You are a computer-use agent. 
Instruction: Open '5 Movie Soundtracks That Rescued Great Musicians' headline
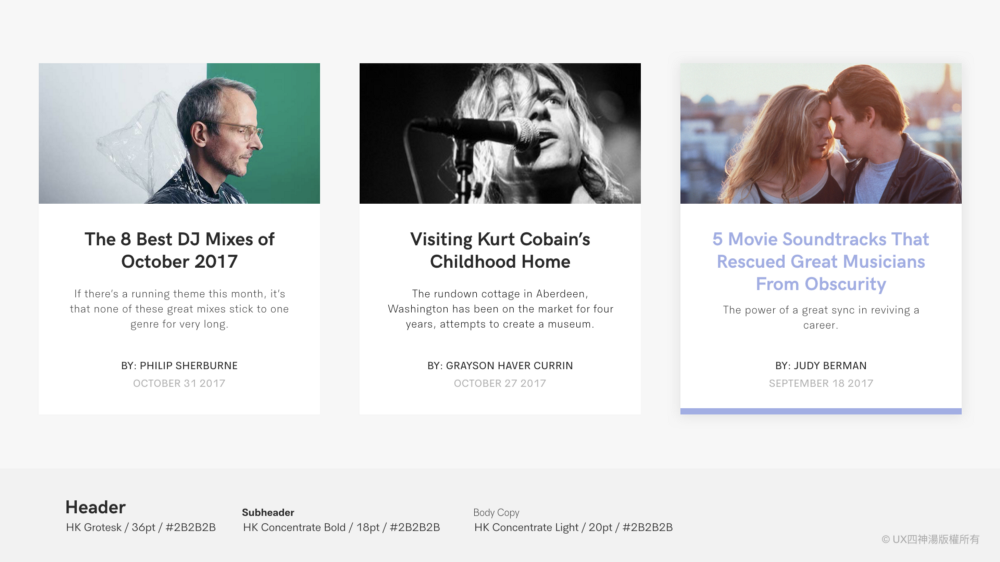[821, 261]
